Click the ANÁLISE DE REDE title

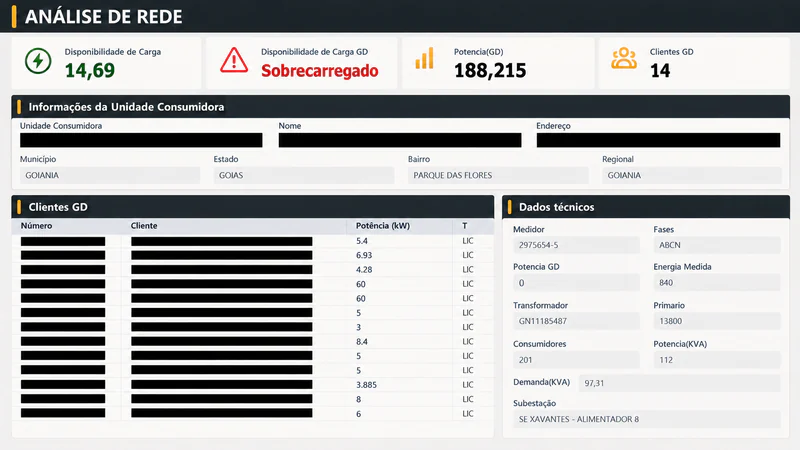click(x=104, y=17)
